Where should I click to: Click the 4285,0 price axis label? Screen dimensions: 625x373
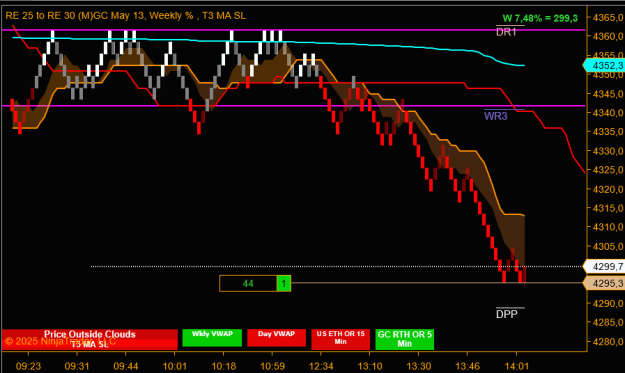pos(608,322)
